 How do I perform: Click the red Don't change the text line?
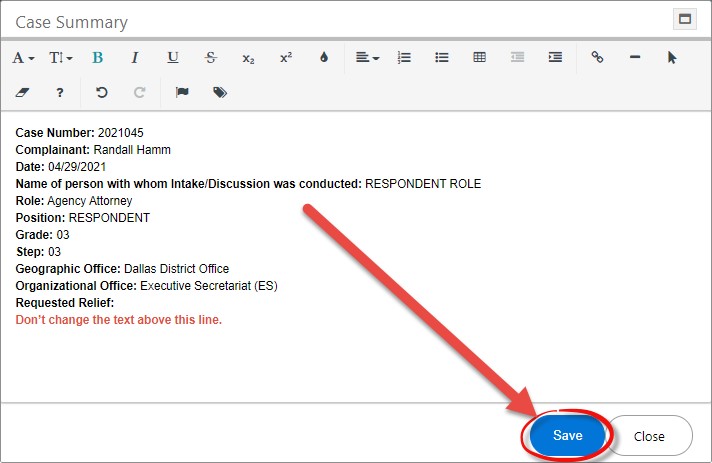coord(119,320)
